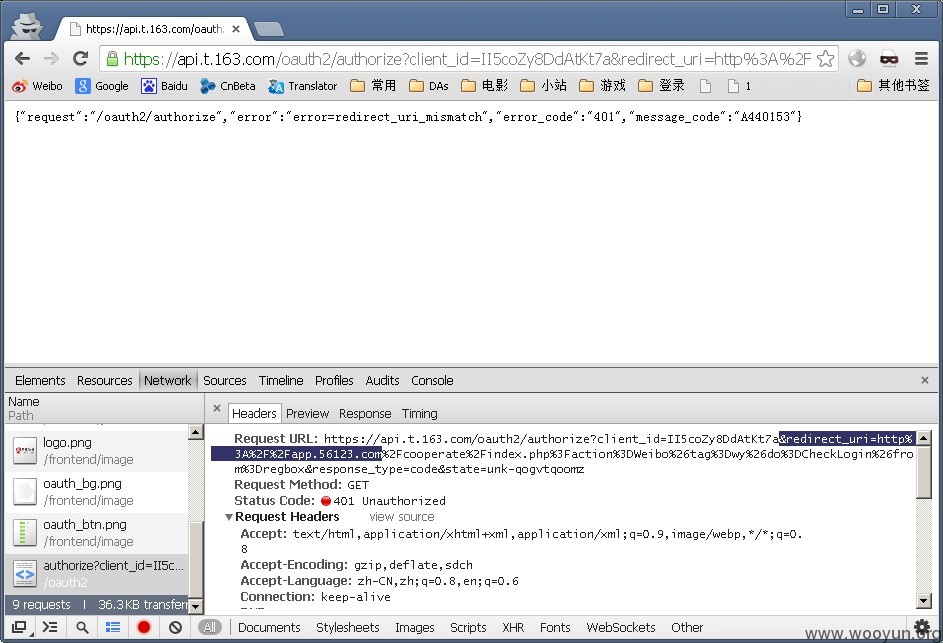The image size is (943, 643).
Task: Filter network by Scripts
Action: click(468, 627)
